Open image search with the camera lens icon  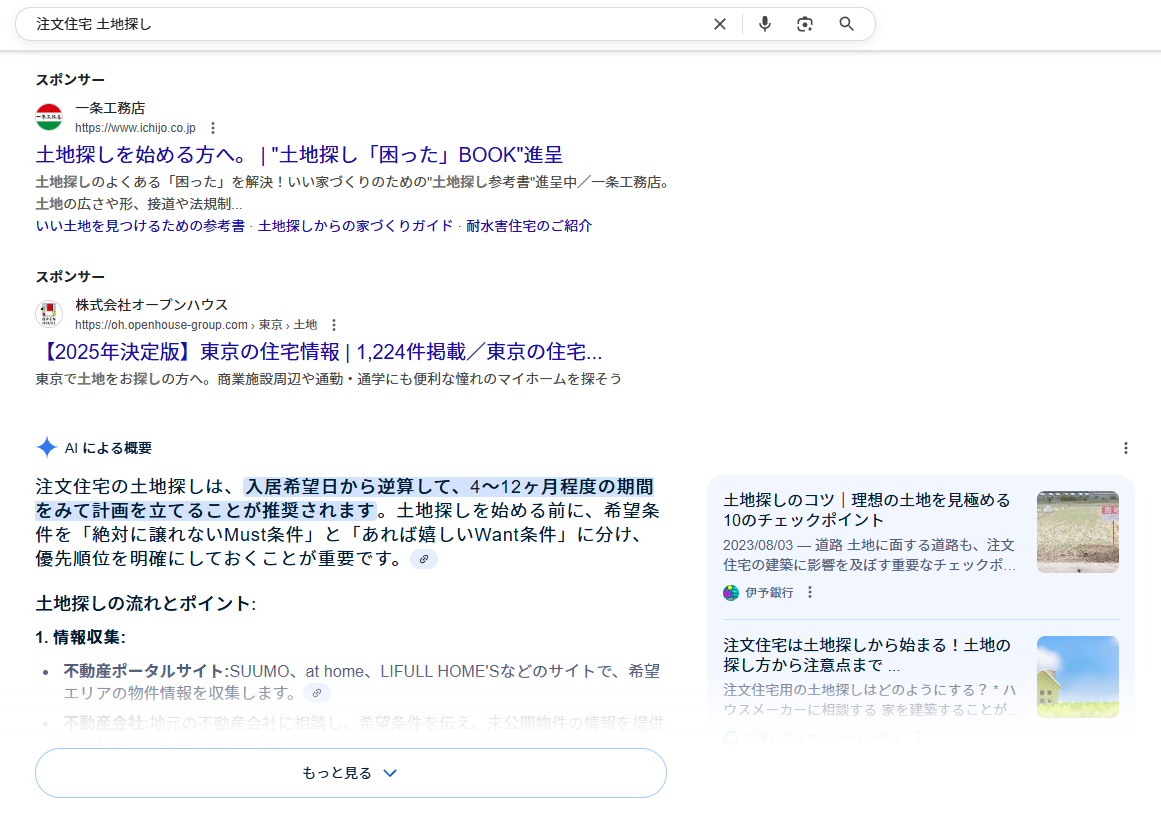coord(805,24)
